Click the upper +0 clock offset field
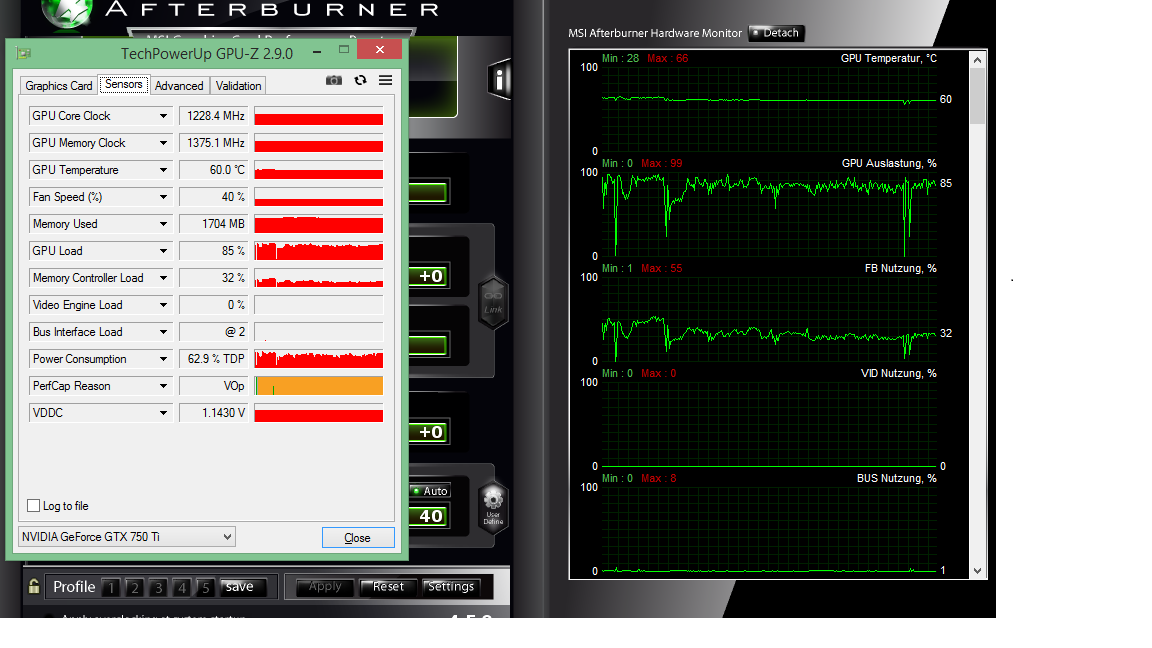 click(430, 276)
